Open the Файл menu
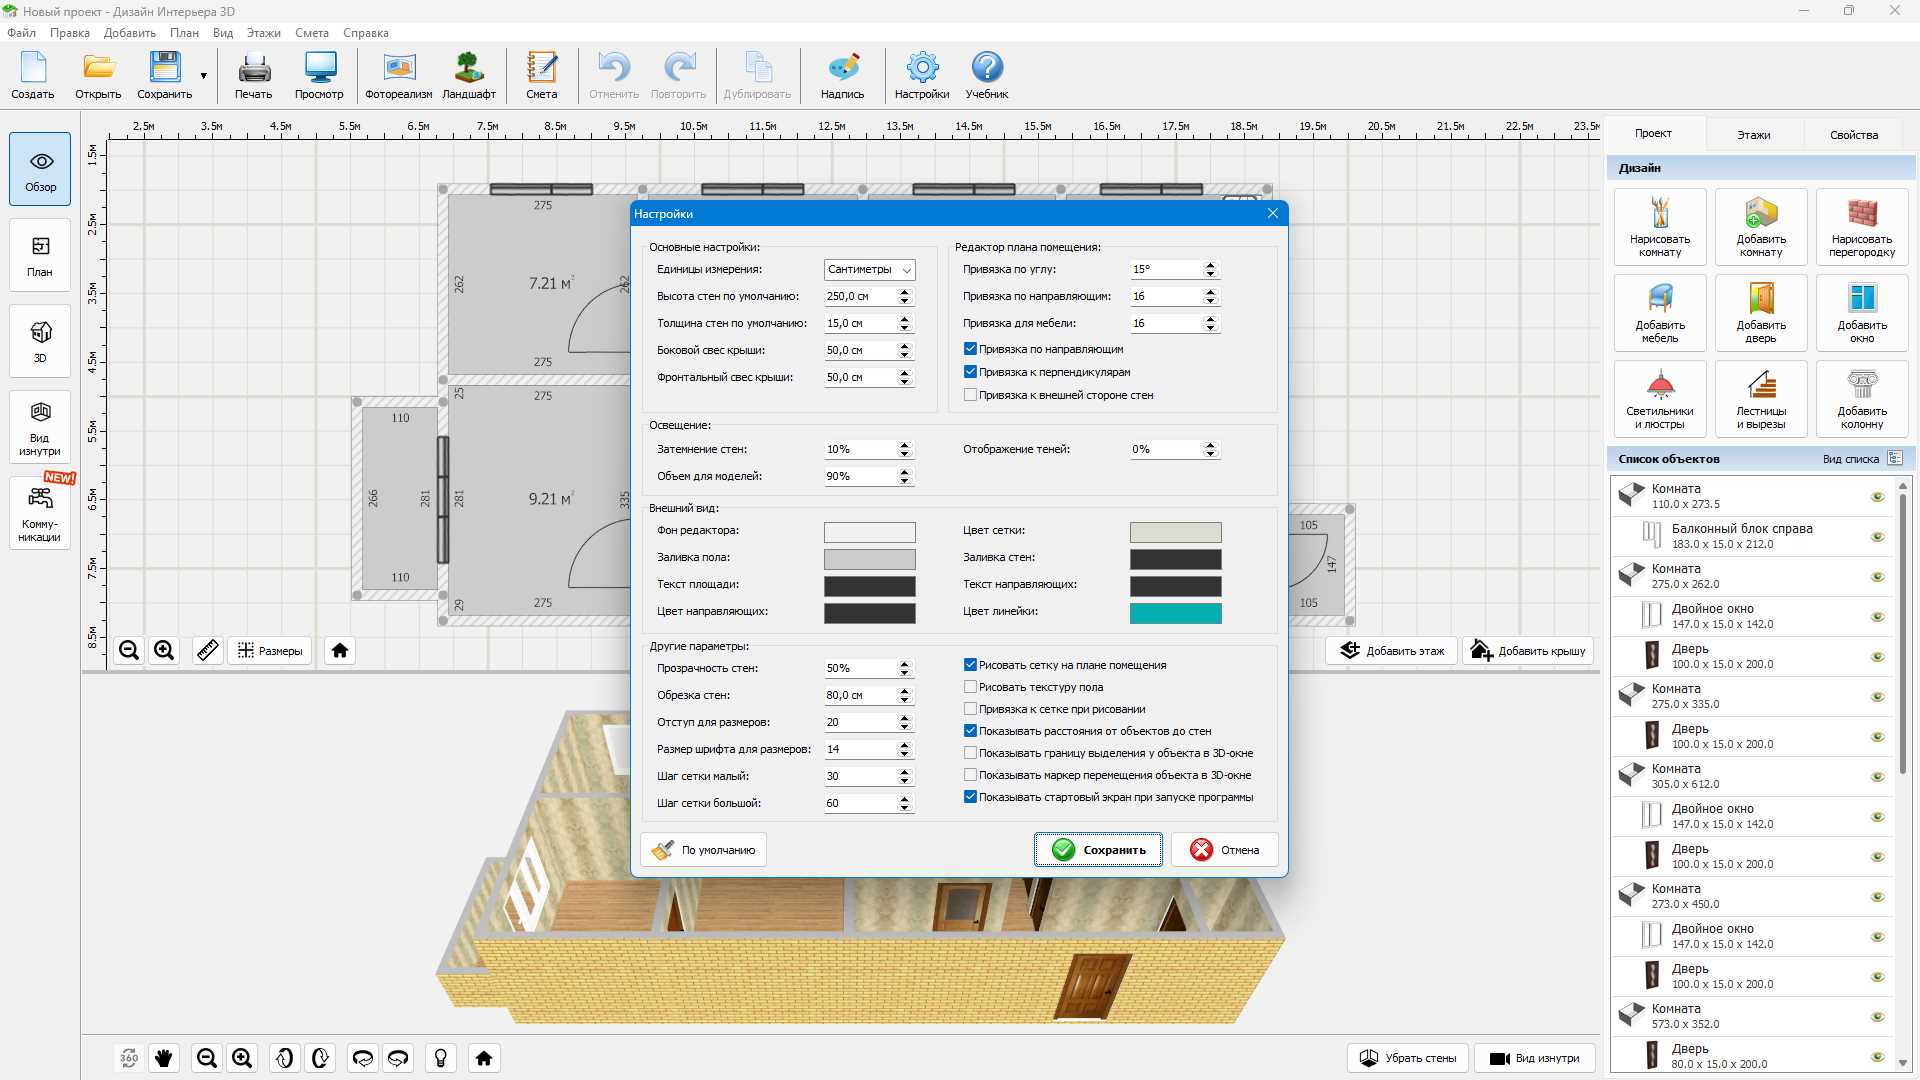 coord(21,33)
